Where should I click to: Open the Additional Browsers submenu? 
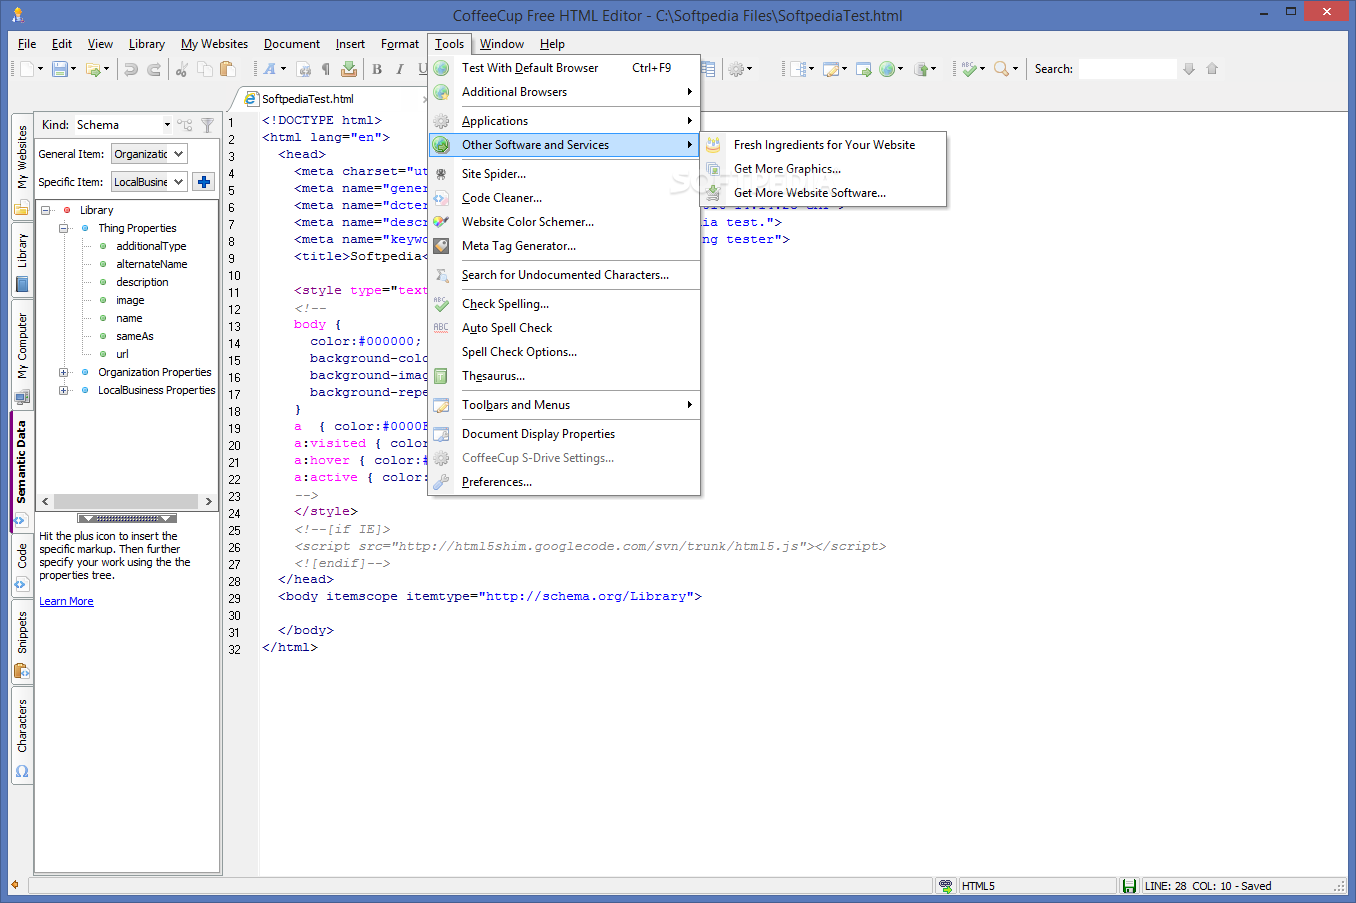coord(564,92)
